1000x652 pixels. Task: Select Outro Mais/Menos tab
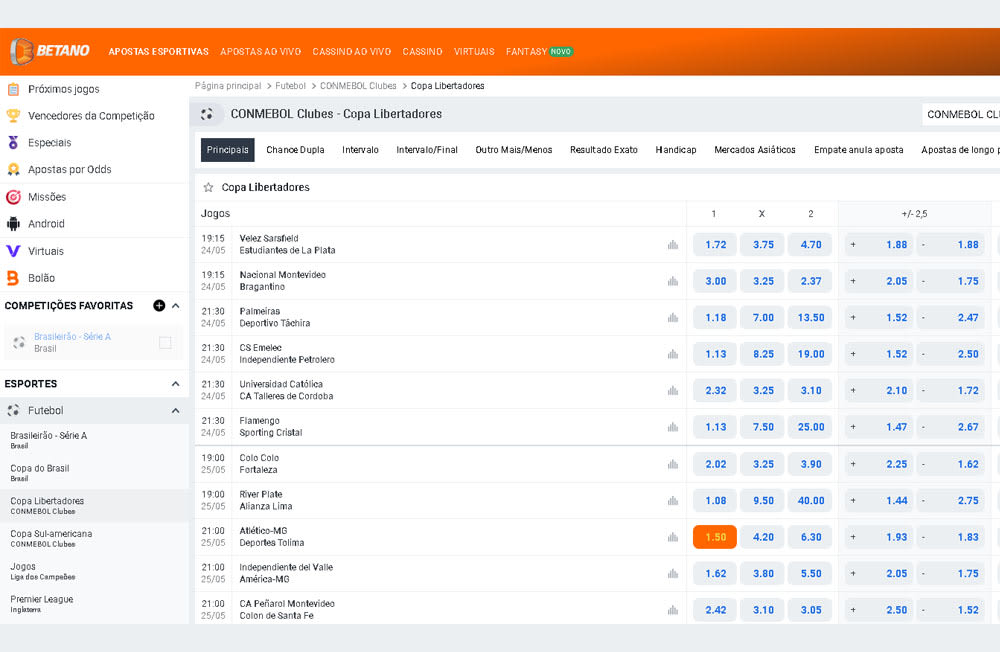click(x=513, y=150)
